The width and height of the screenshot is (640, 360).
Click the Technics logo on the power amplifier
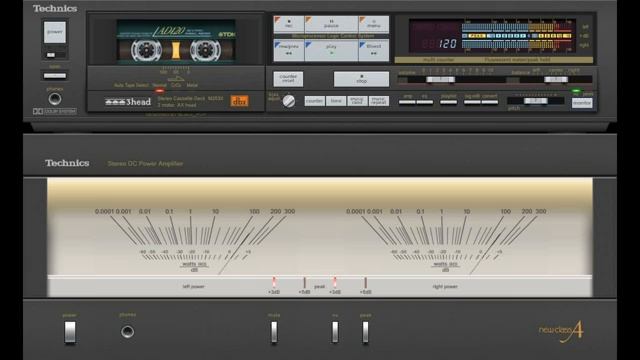tap(67, 163)
